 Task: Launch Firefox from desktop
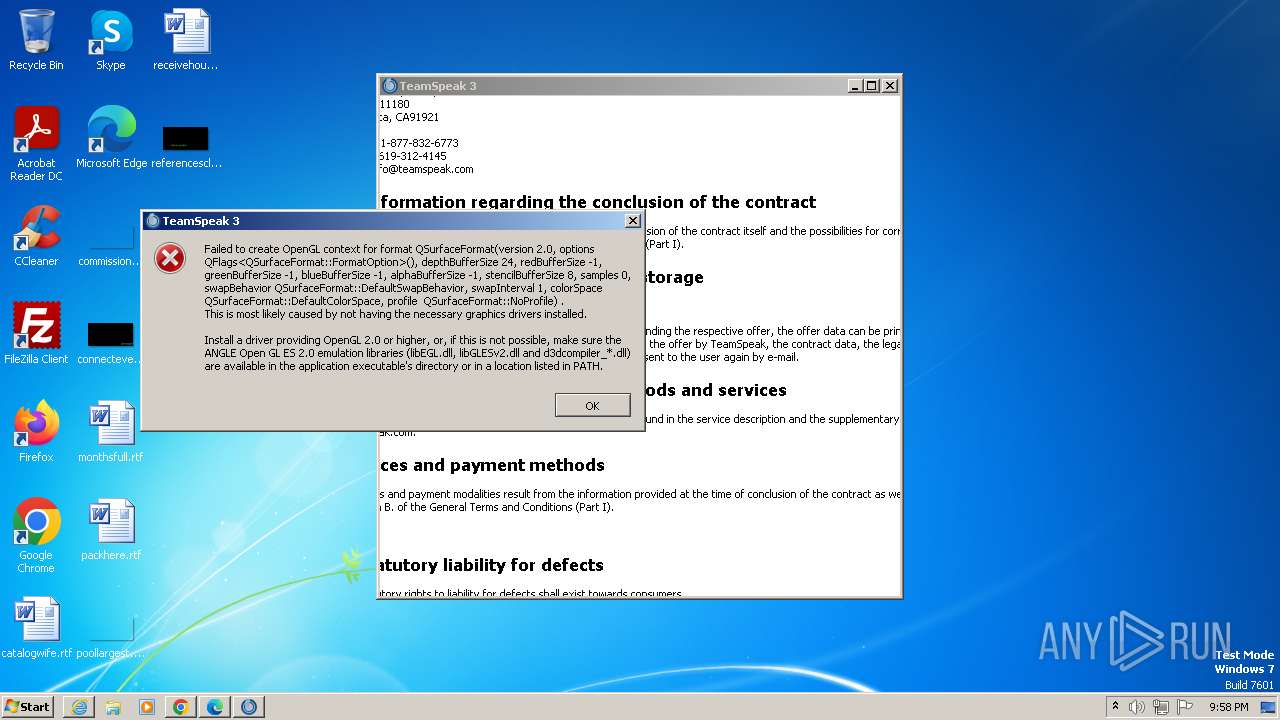coord(36,432)
